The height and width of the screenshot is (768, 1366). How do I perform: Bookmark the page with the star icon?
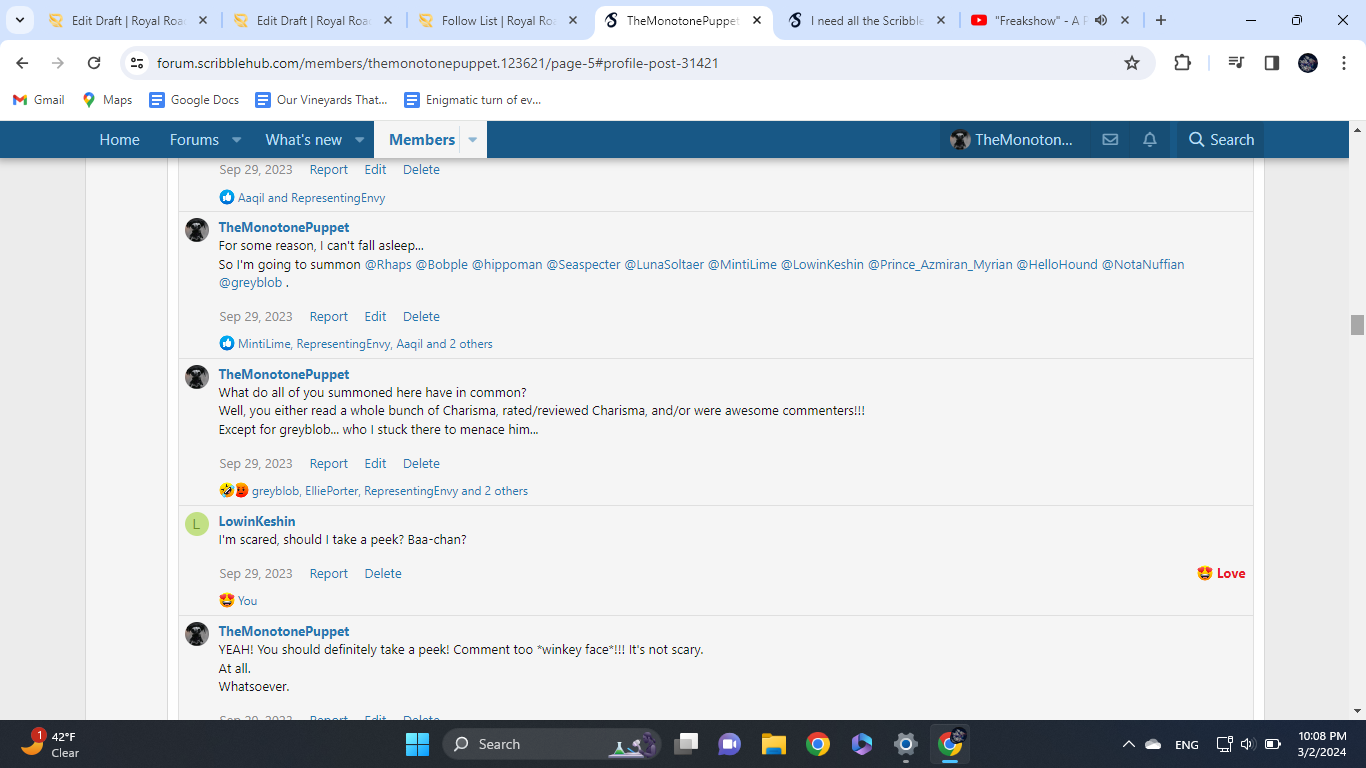pyautogui.click(x=1132, y=62)
